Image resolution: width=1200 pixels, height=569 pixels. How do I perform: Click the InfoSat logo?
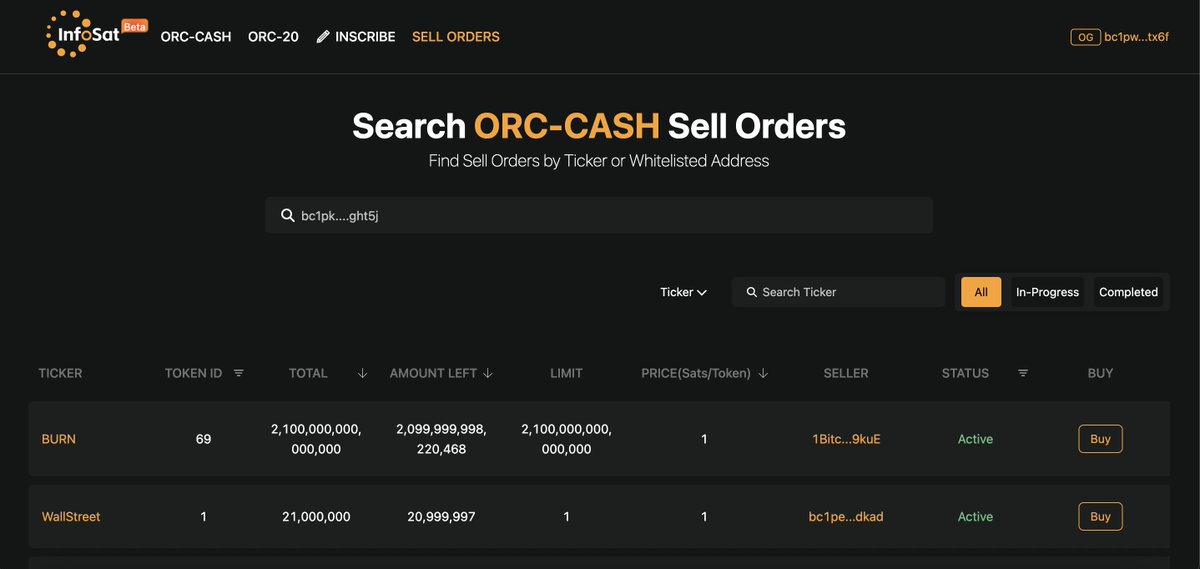[x=95, y=34]
